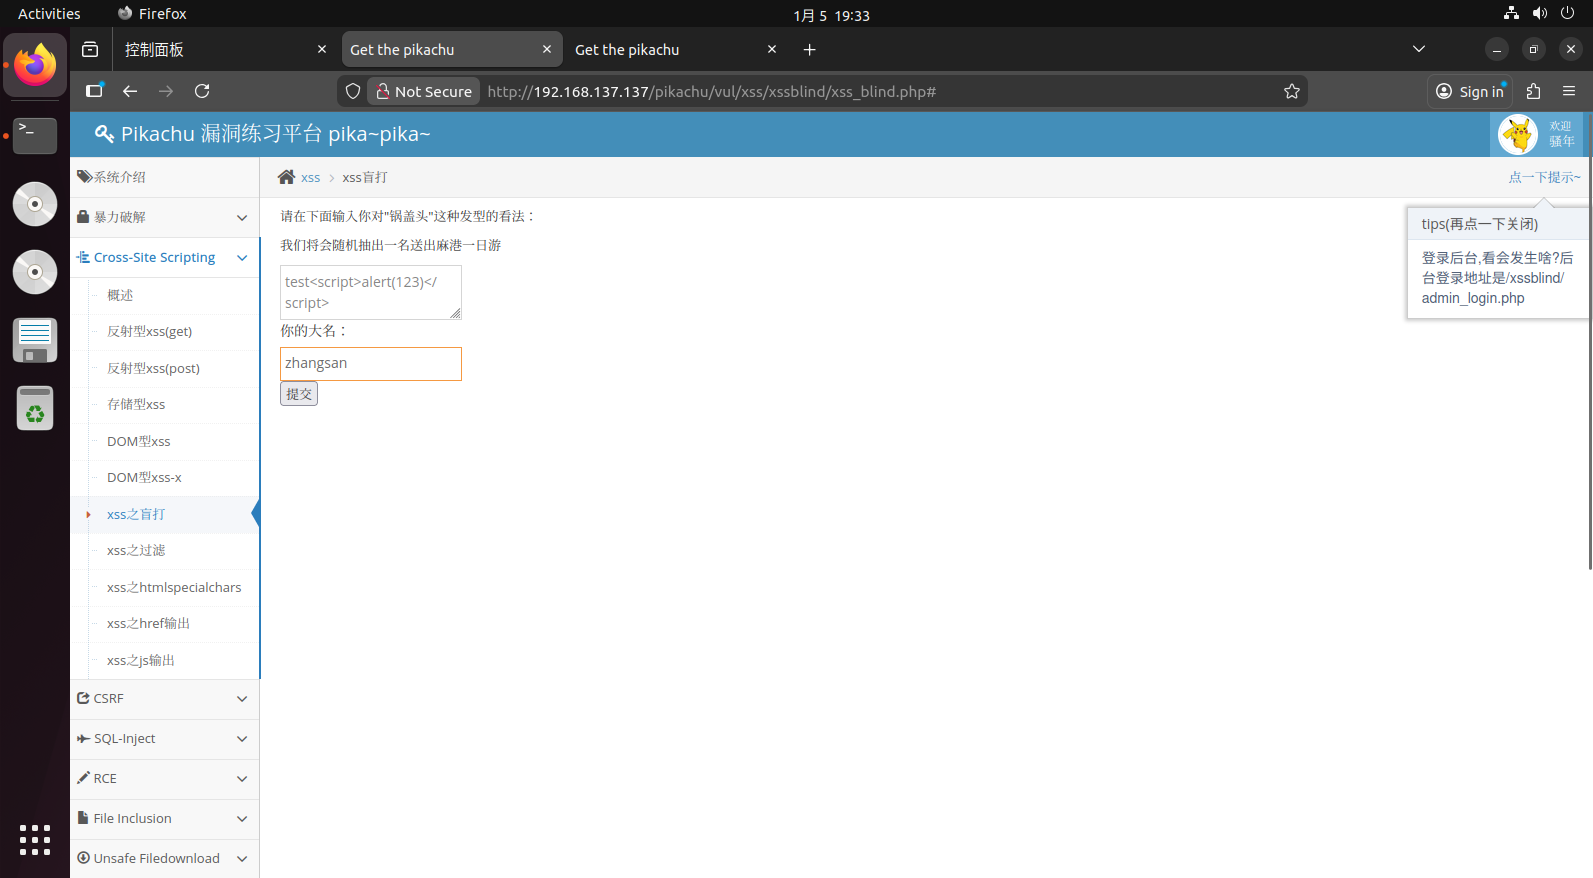Open 反射型xss(get) page
1593x878 pixels.
pyautogui.click(x=150, y=331)
